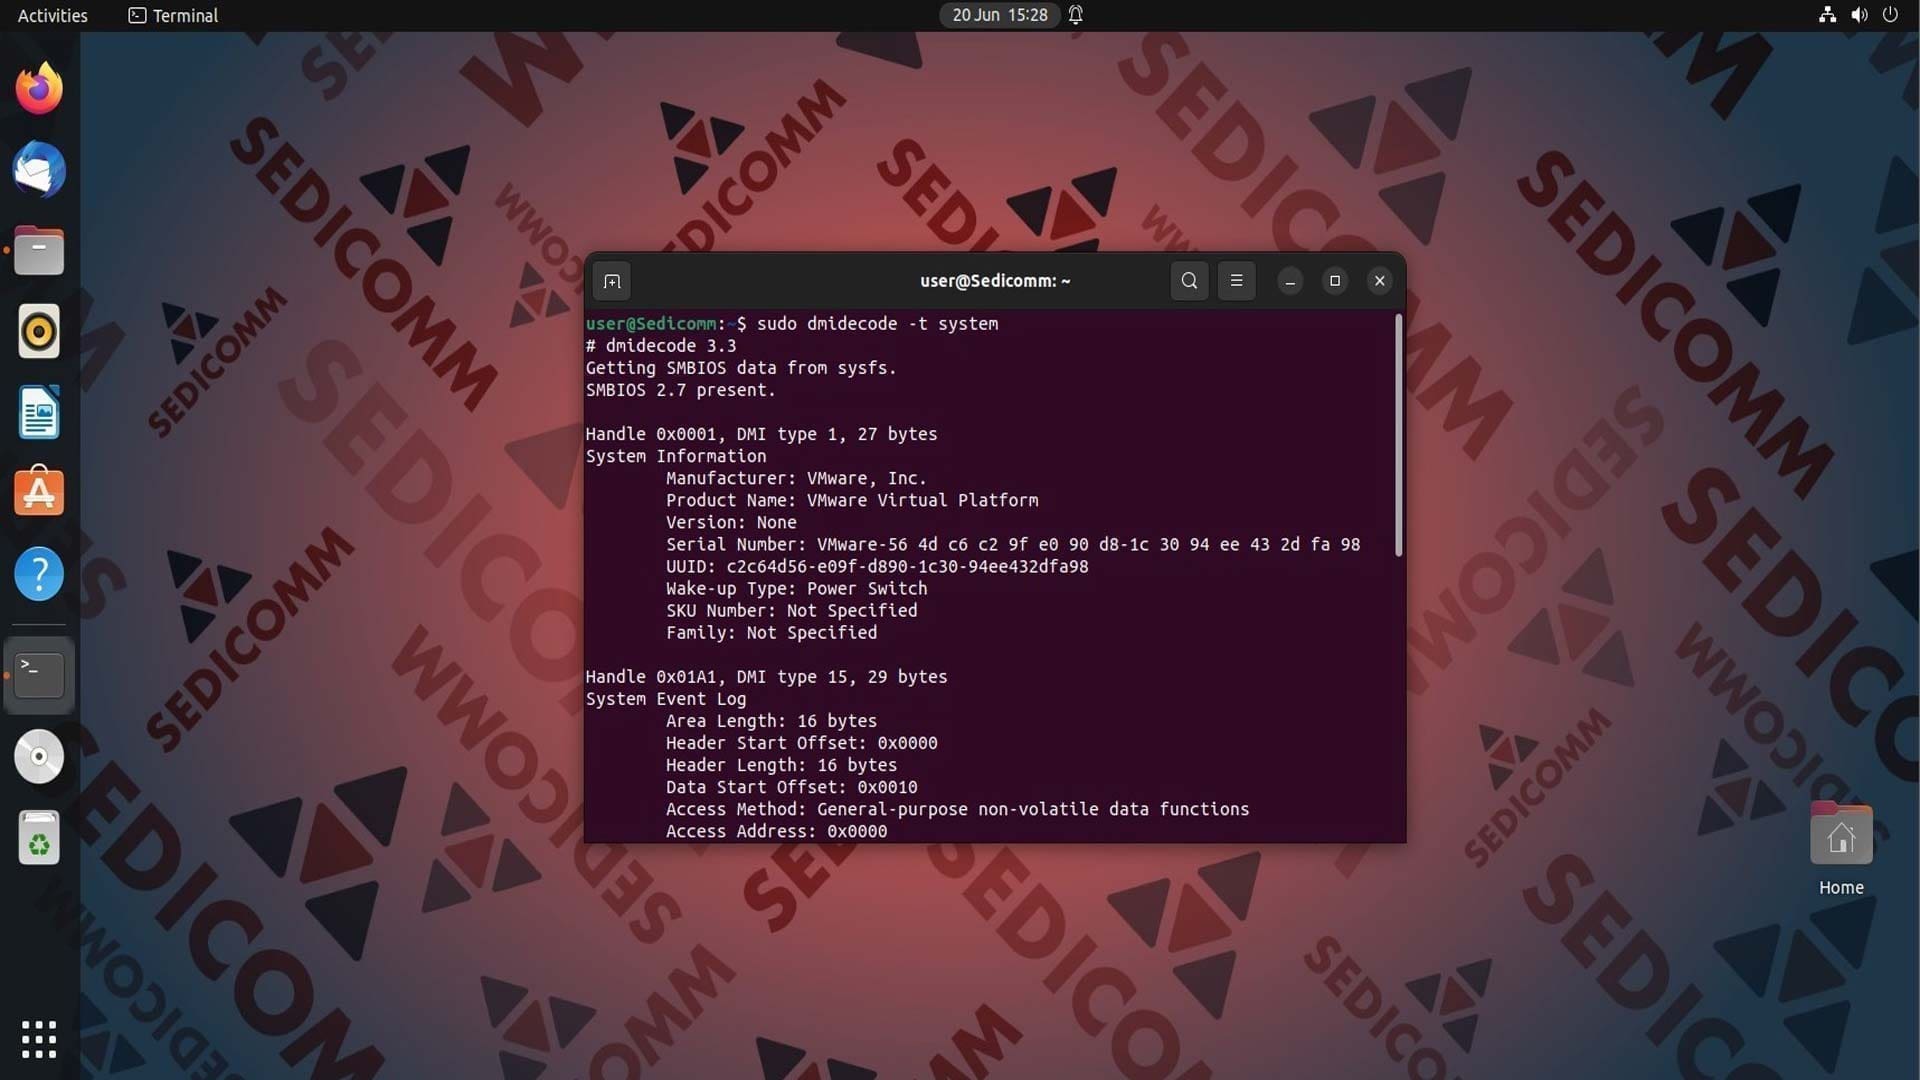This screenshot has width=1920, height=1080.
Task: Open network status icon in system tray
Action: click(x=1827, y=15)
